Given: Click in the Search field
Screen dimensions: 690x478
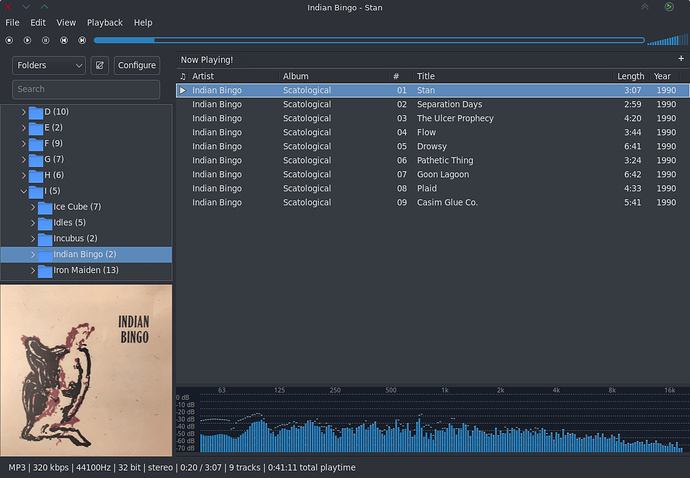Looking at the screenshot, I should [85, 89].
